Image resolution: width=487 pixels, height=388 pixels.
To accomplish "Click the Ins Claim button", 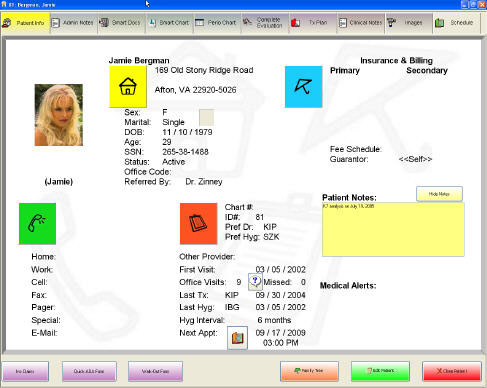I will pos(25,371).
